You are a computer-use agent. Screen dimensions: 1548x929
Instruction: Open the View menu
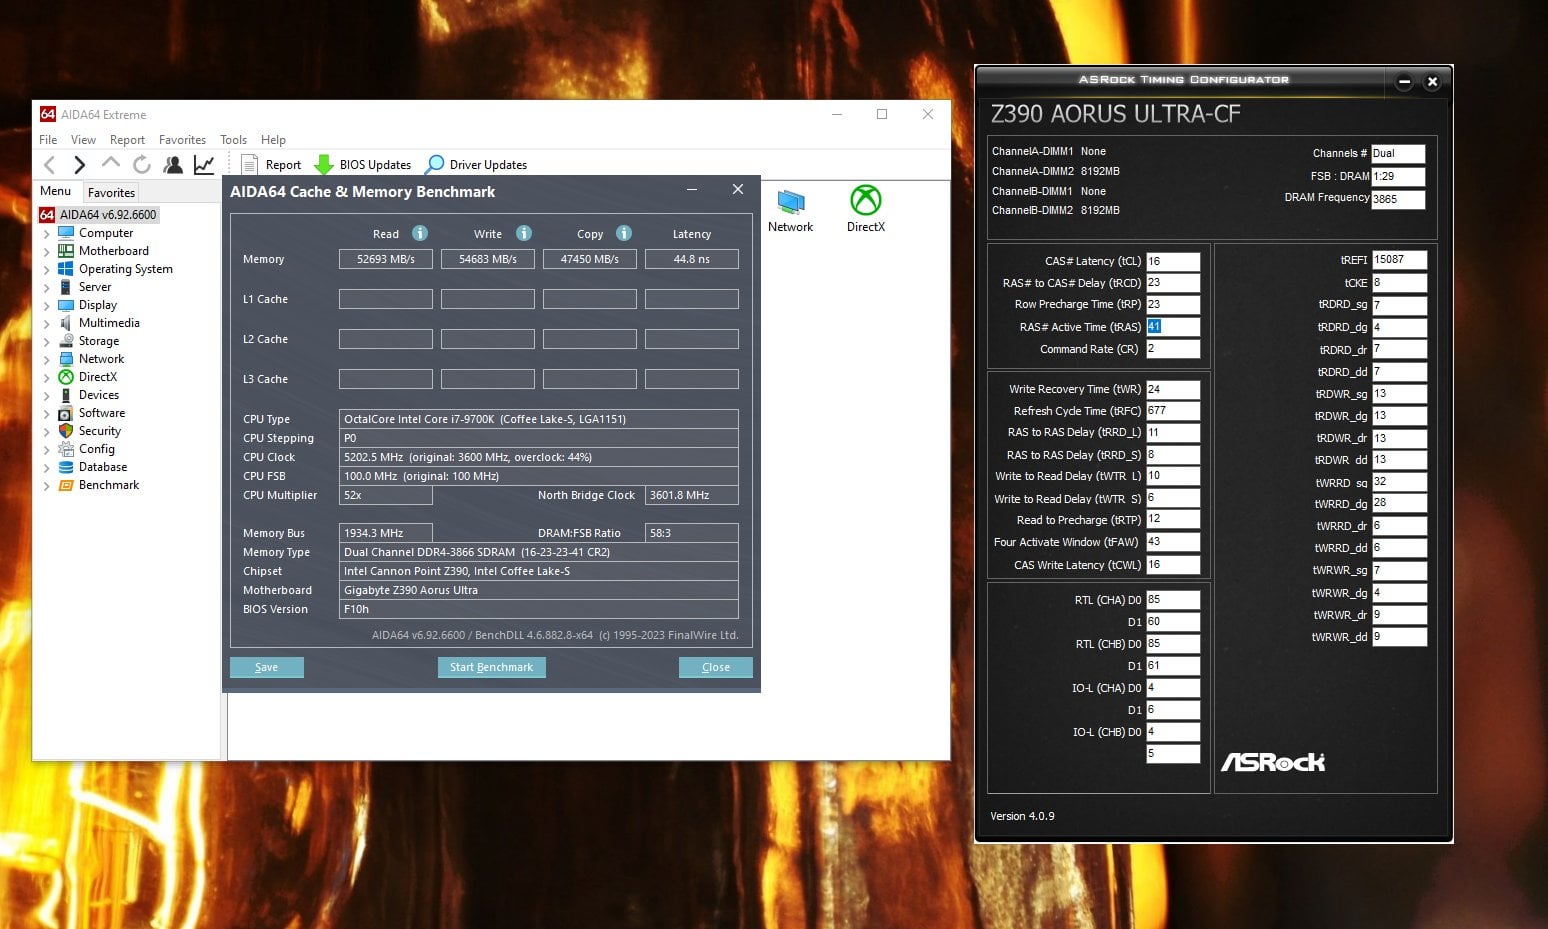coord(83,140)
